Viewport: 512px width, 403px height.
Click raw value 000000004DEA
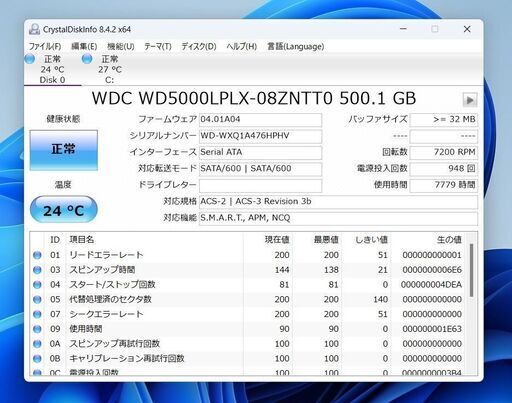click(x=431, y=285)
